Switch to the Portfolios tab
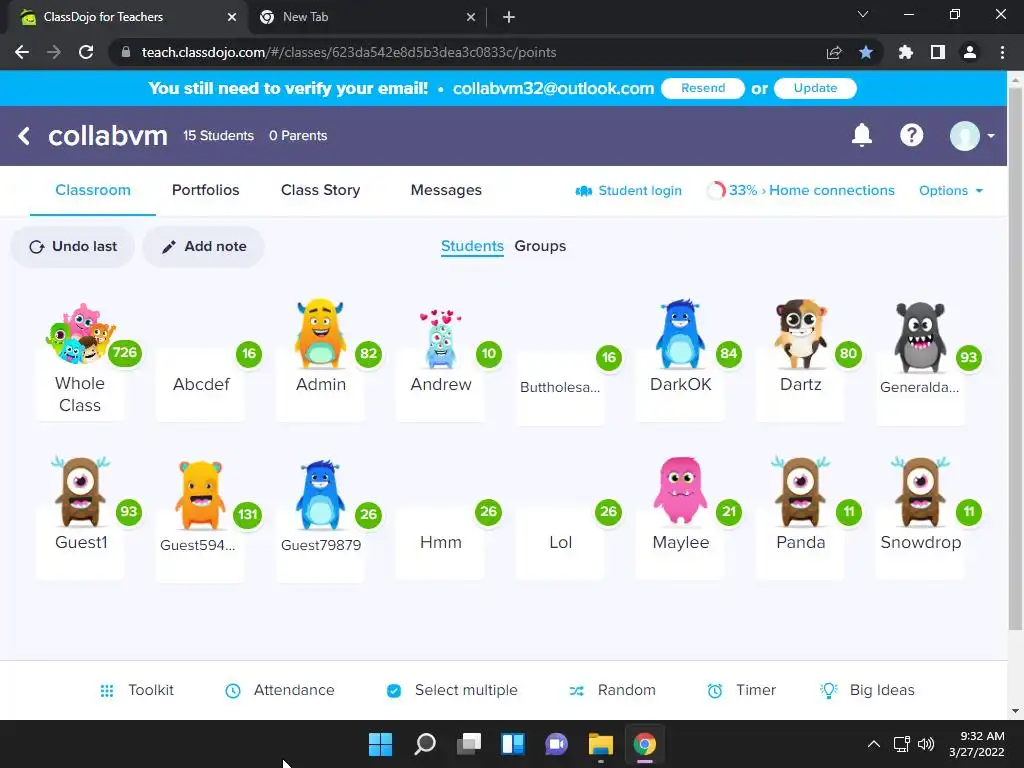Viewport: 1024px width, 768px height. [206, 190]
